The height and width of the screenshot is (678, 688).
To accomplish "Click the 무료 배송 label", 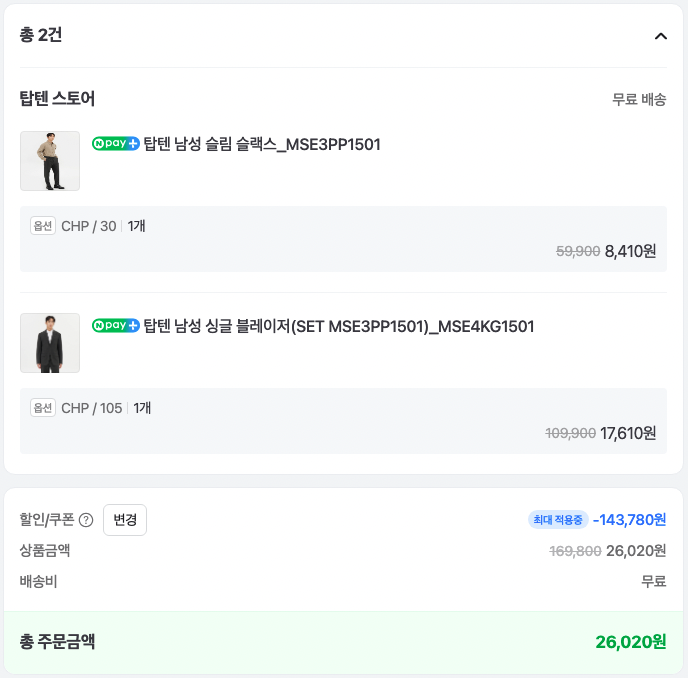I will coord(639,99).
